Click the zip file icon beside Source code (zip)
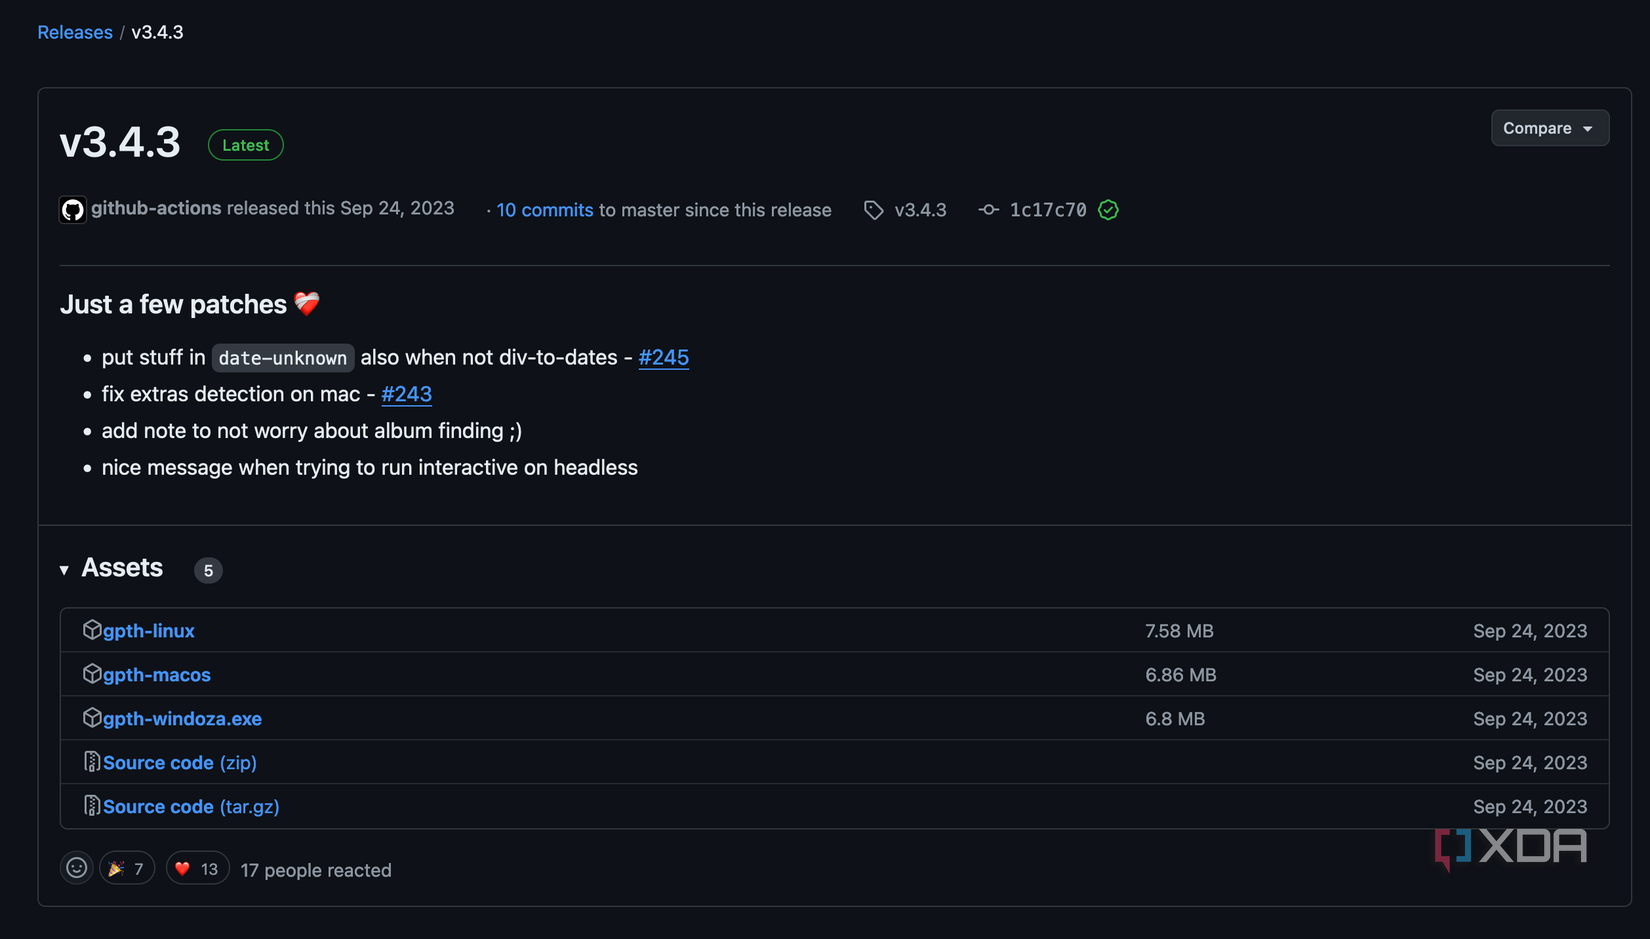The image size is (1650, 939). (92, 762)
